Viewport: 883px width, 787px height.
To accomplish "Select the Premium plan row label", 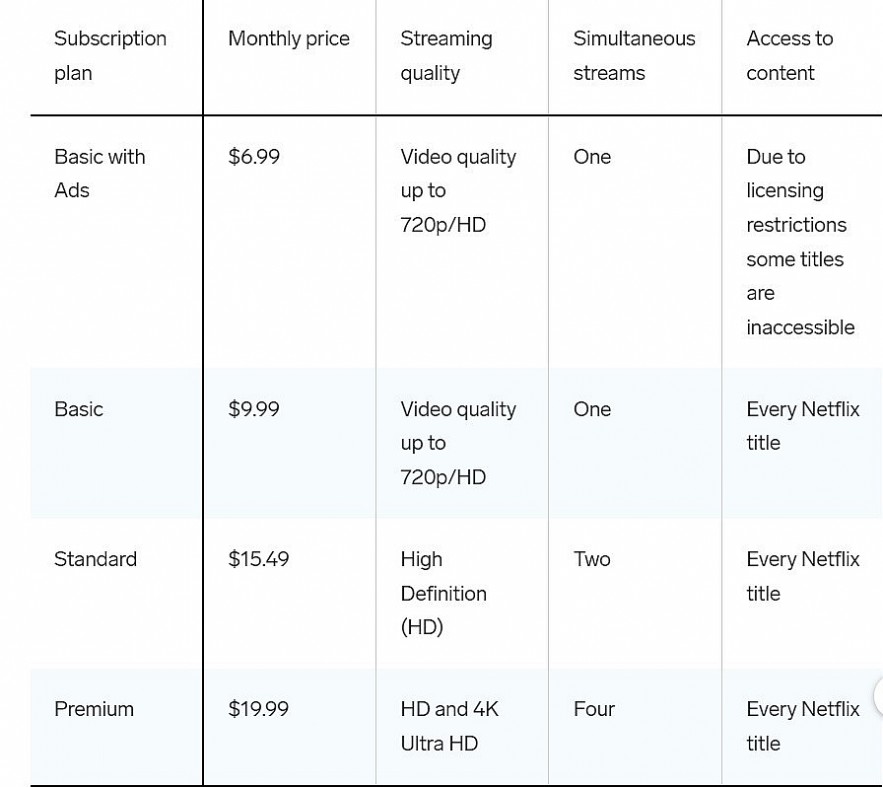I will point(93,709).
